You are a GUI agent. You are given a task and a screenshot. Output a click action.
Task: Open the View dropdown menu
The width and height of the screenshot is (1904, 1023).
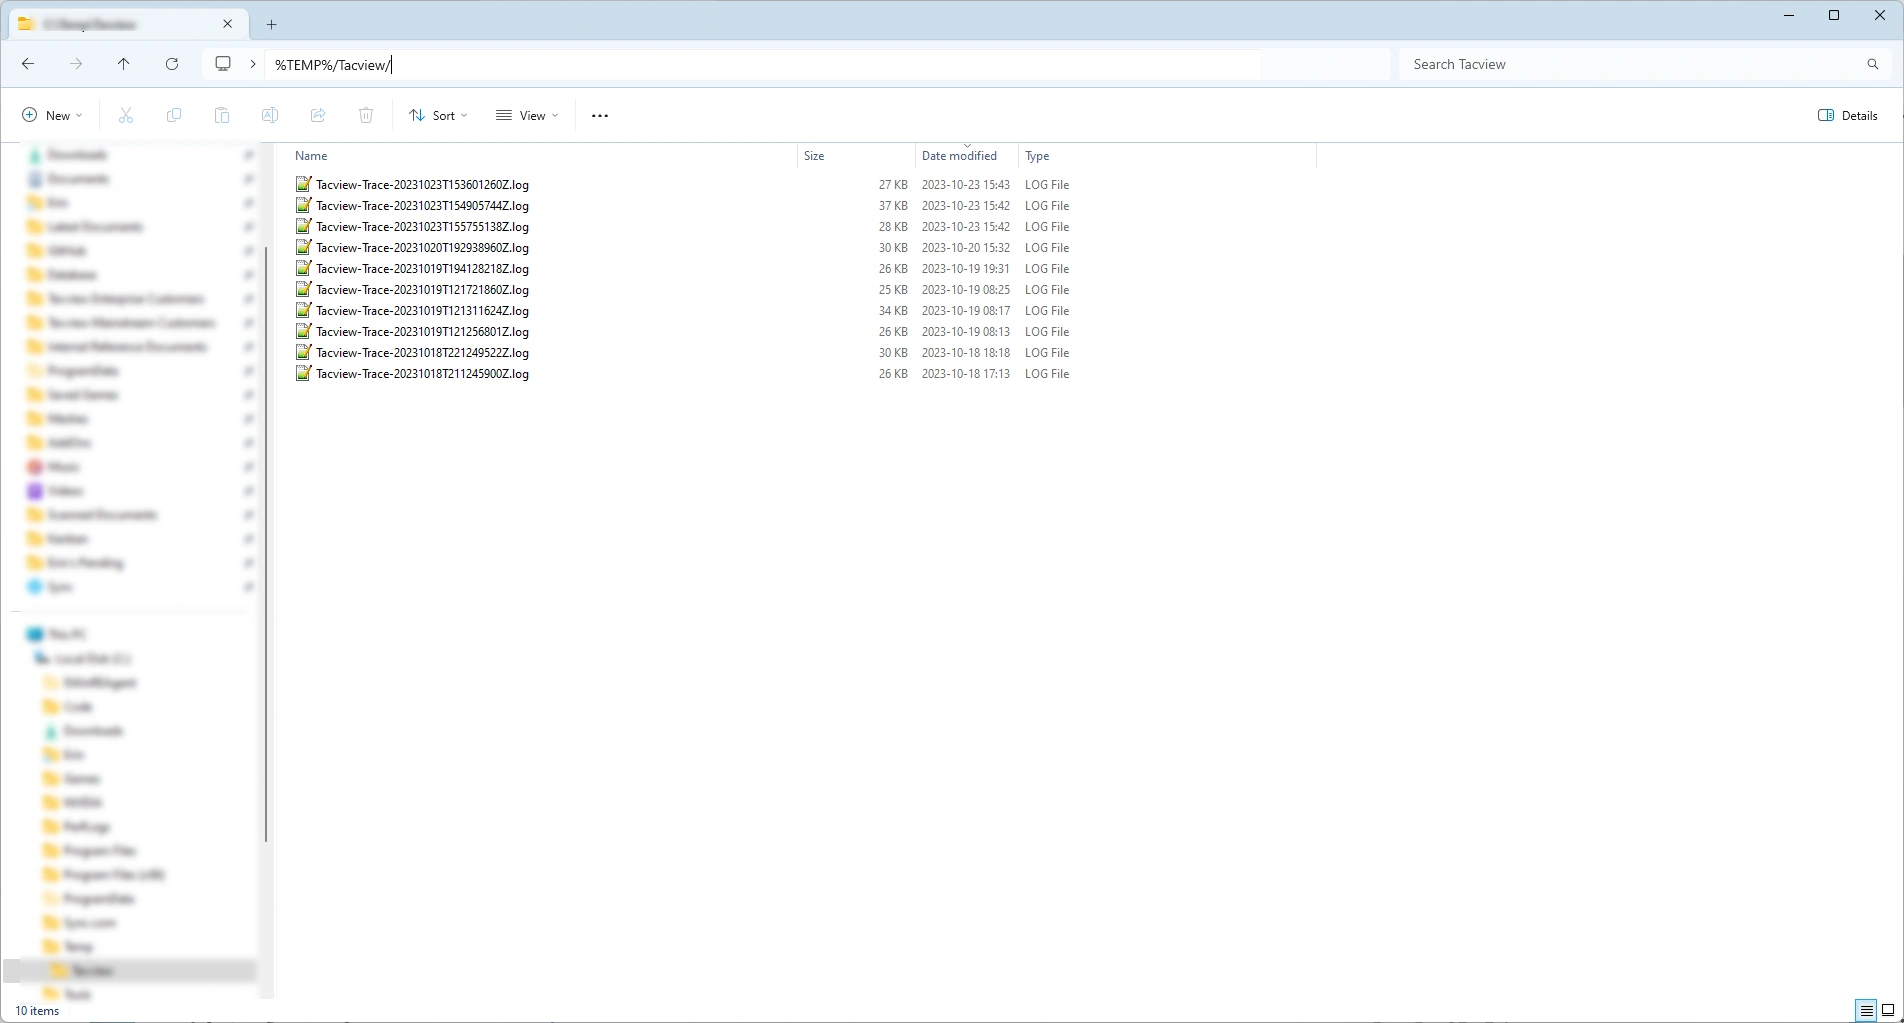[527, 115]
